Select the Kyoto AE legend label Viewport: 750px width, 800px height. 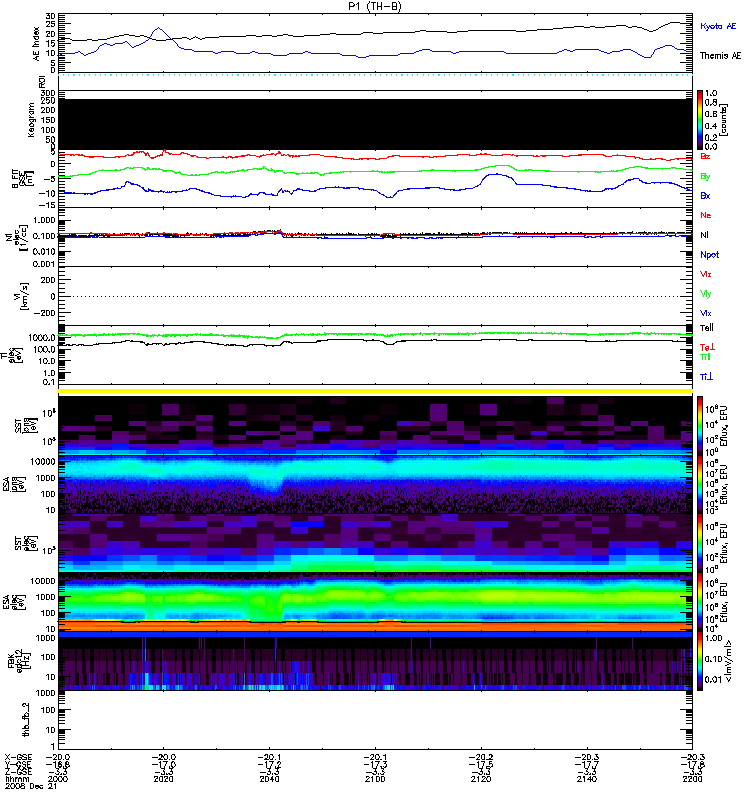point(718,26)
